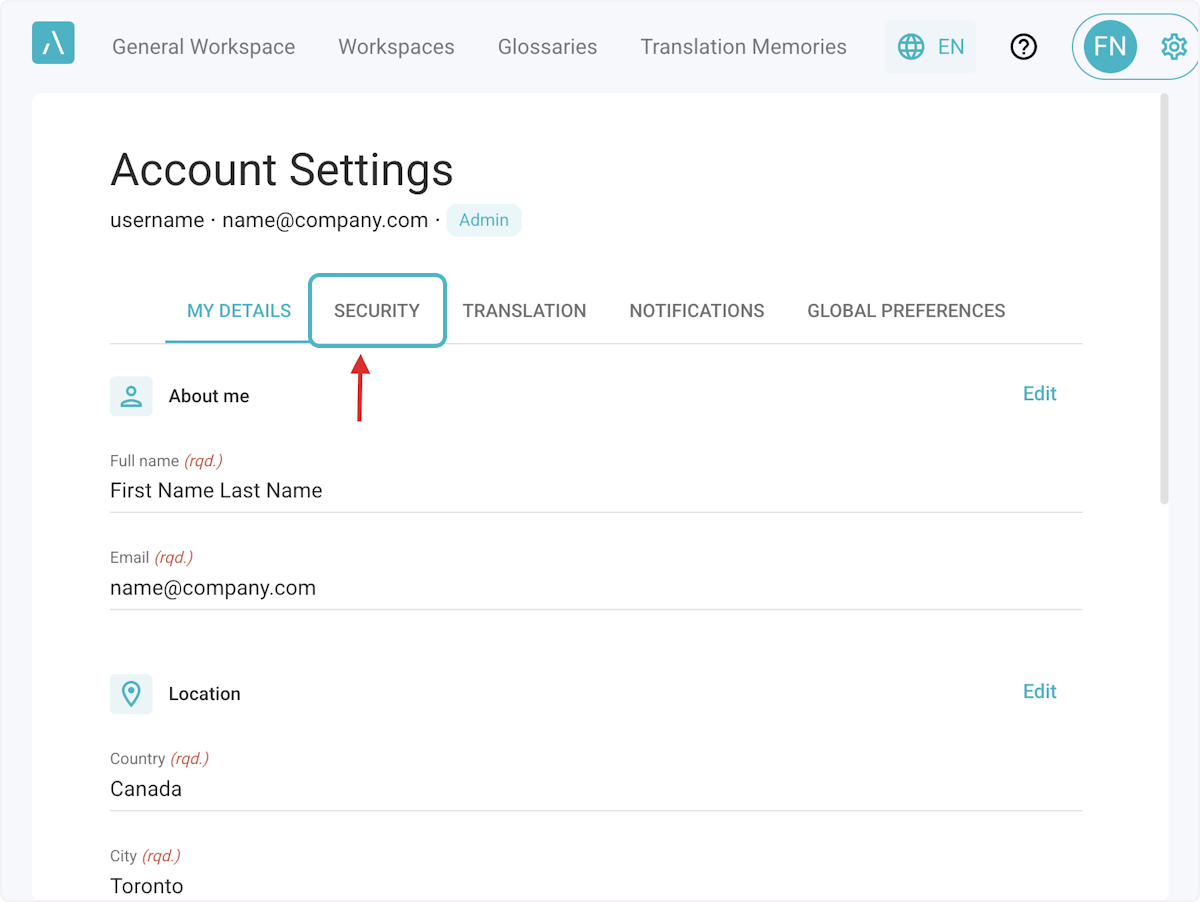Click the Full name field

pos(595,491)
